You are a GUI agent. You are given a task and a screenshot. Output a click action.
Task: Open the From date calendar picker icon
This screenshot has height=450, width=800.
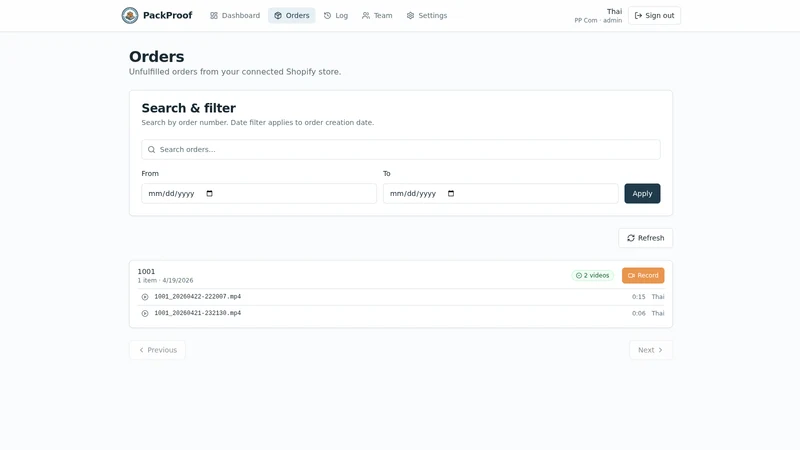209,193
